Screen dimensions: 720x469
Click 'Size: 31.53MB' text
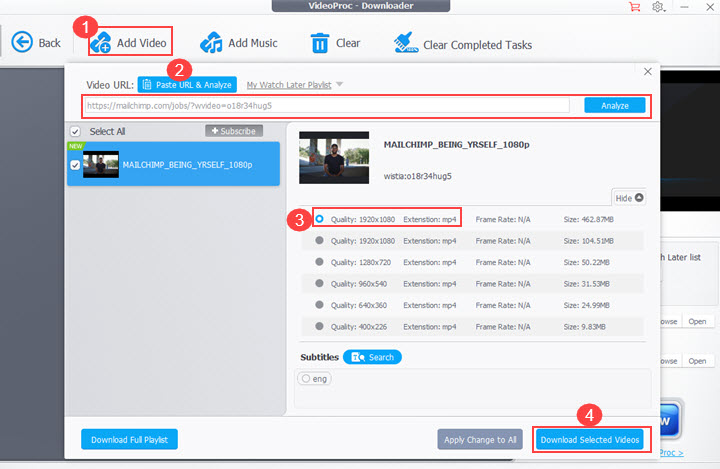pos(586,284)
